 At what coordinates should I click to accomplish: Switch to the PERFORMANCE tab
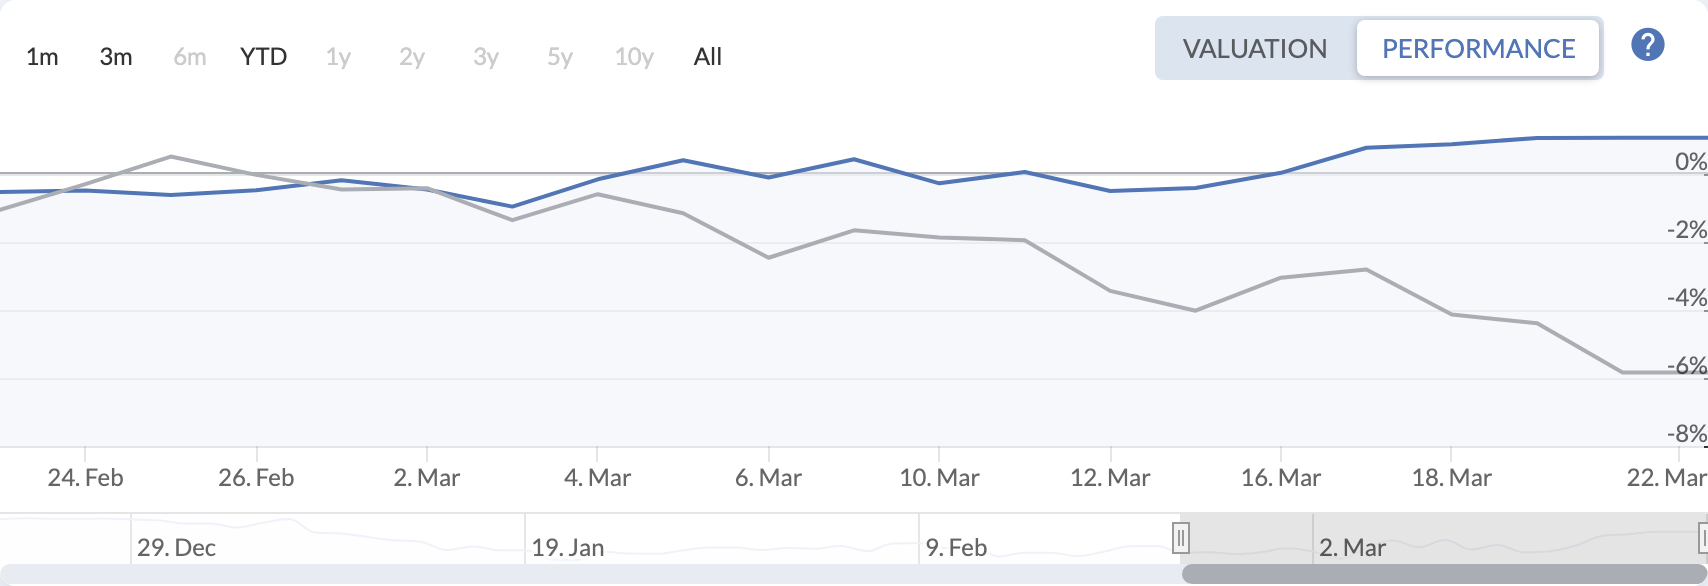(1479, 48)
